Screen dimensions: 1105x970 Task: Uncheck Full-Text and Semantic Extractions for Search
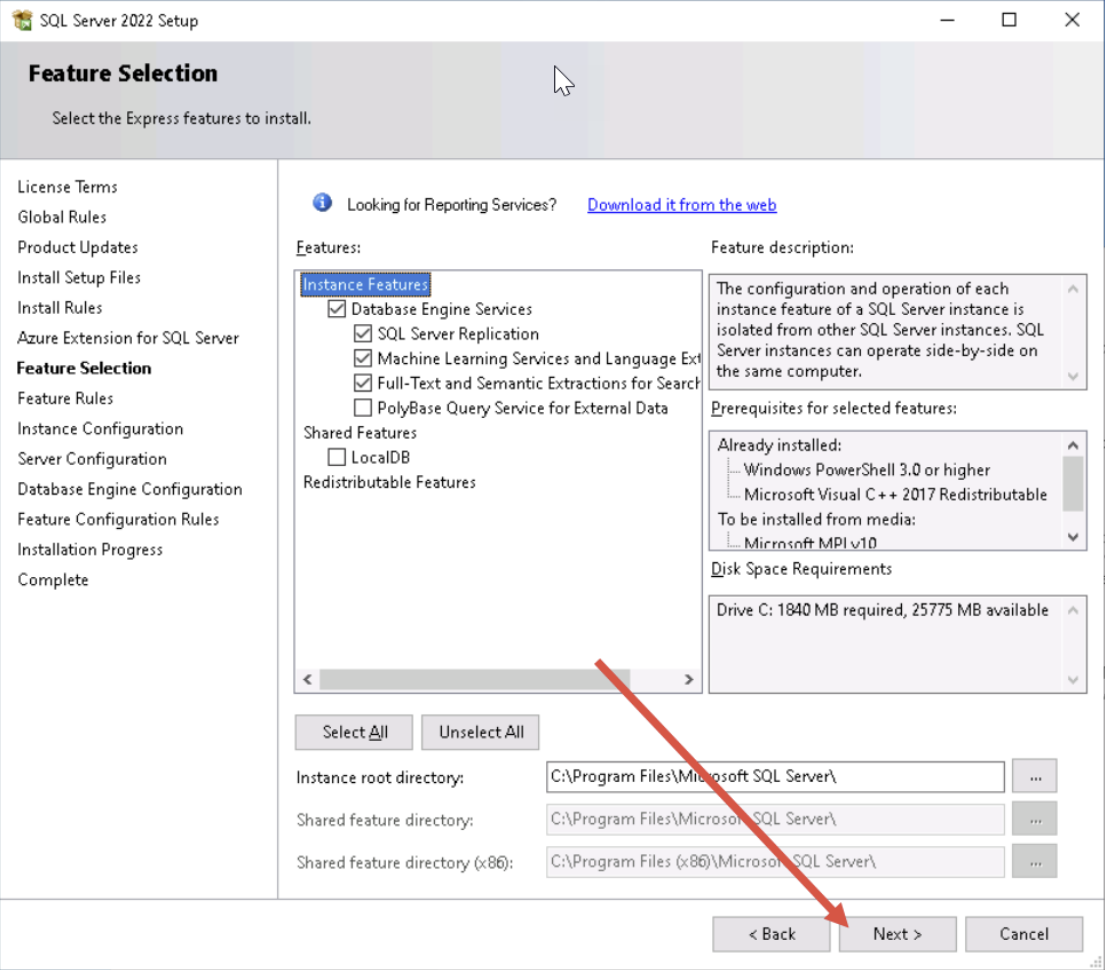tap(363, 383)
